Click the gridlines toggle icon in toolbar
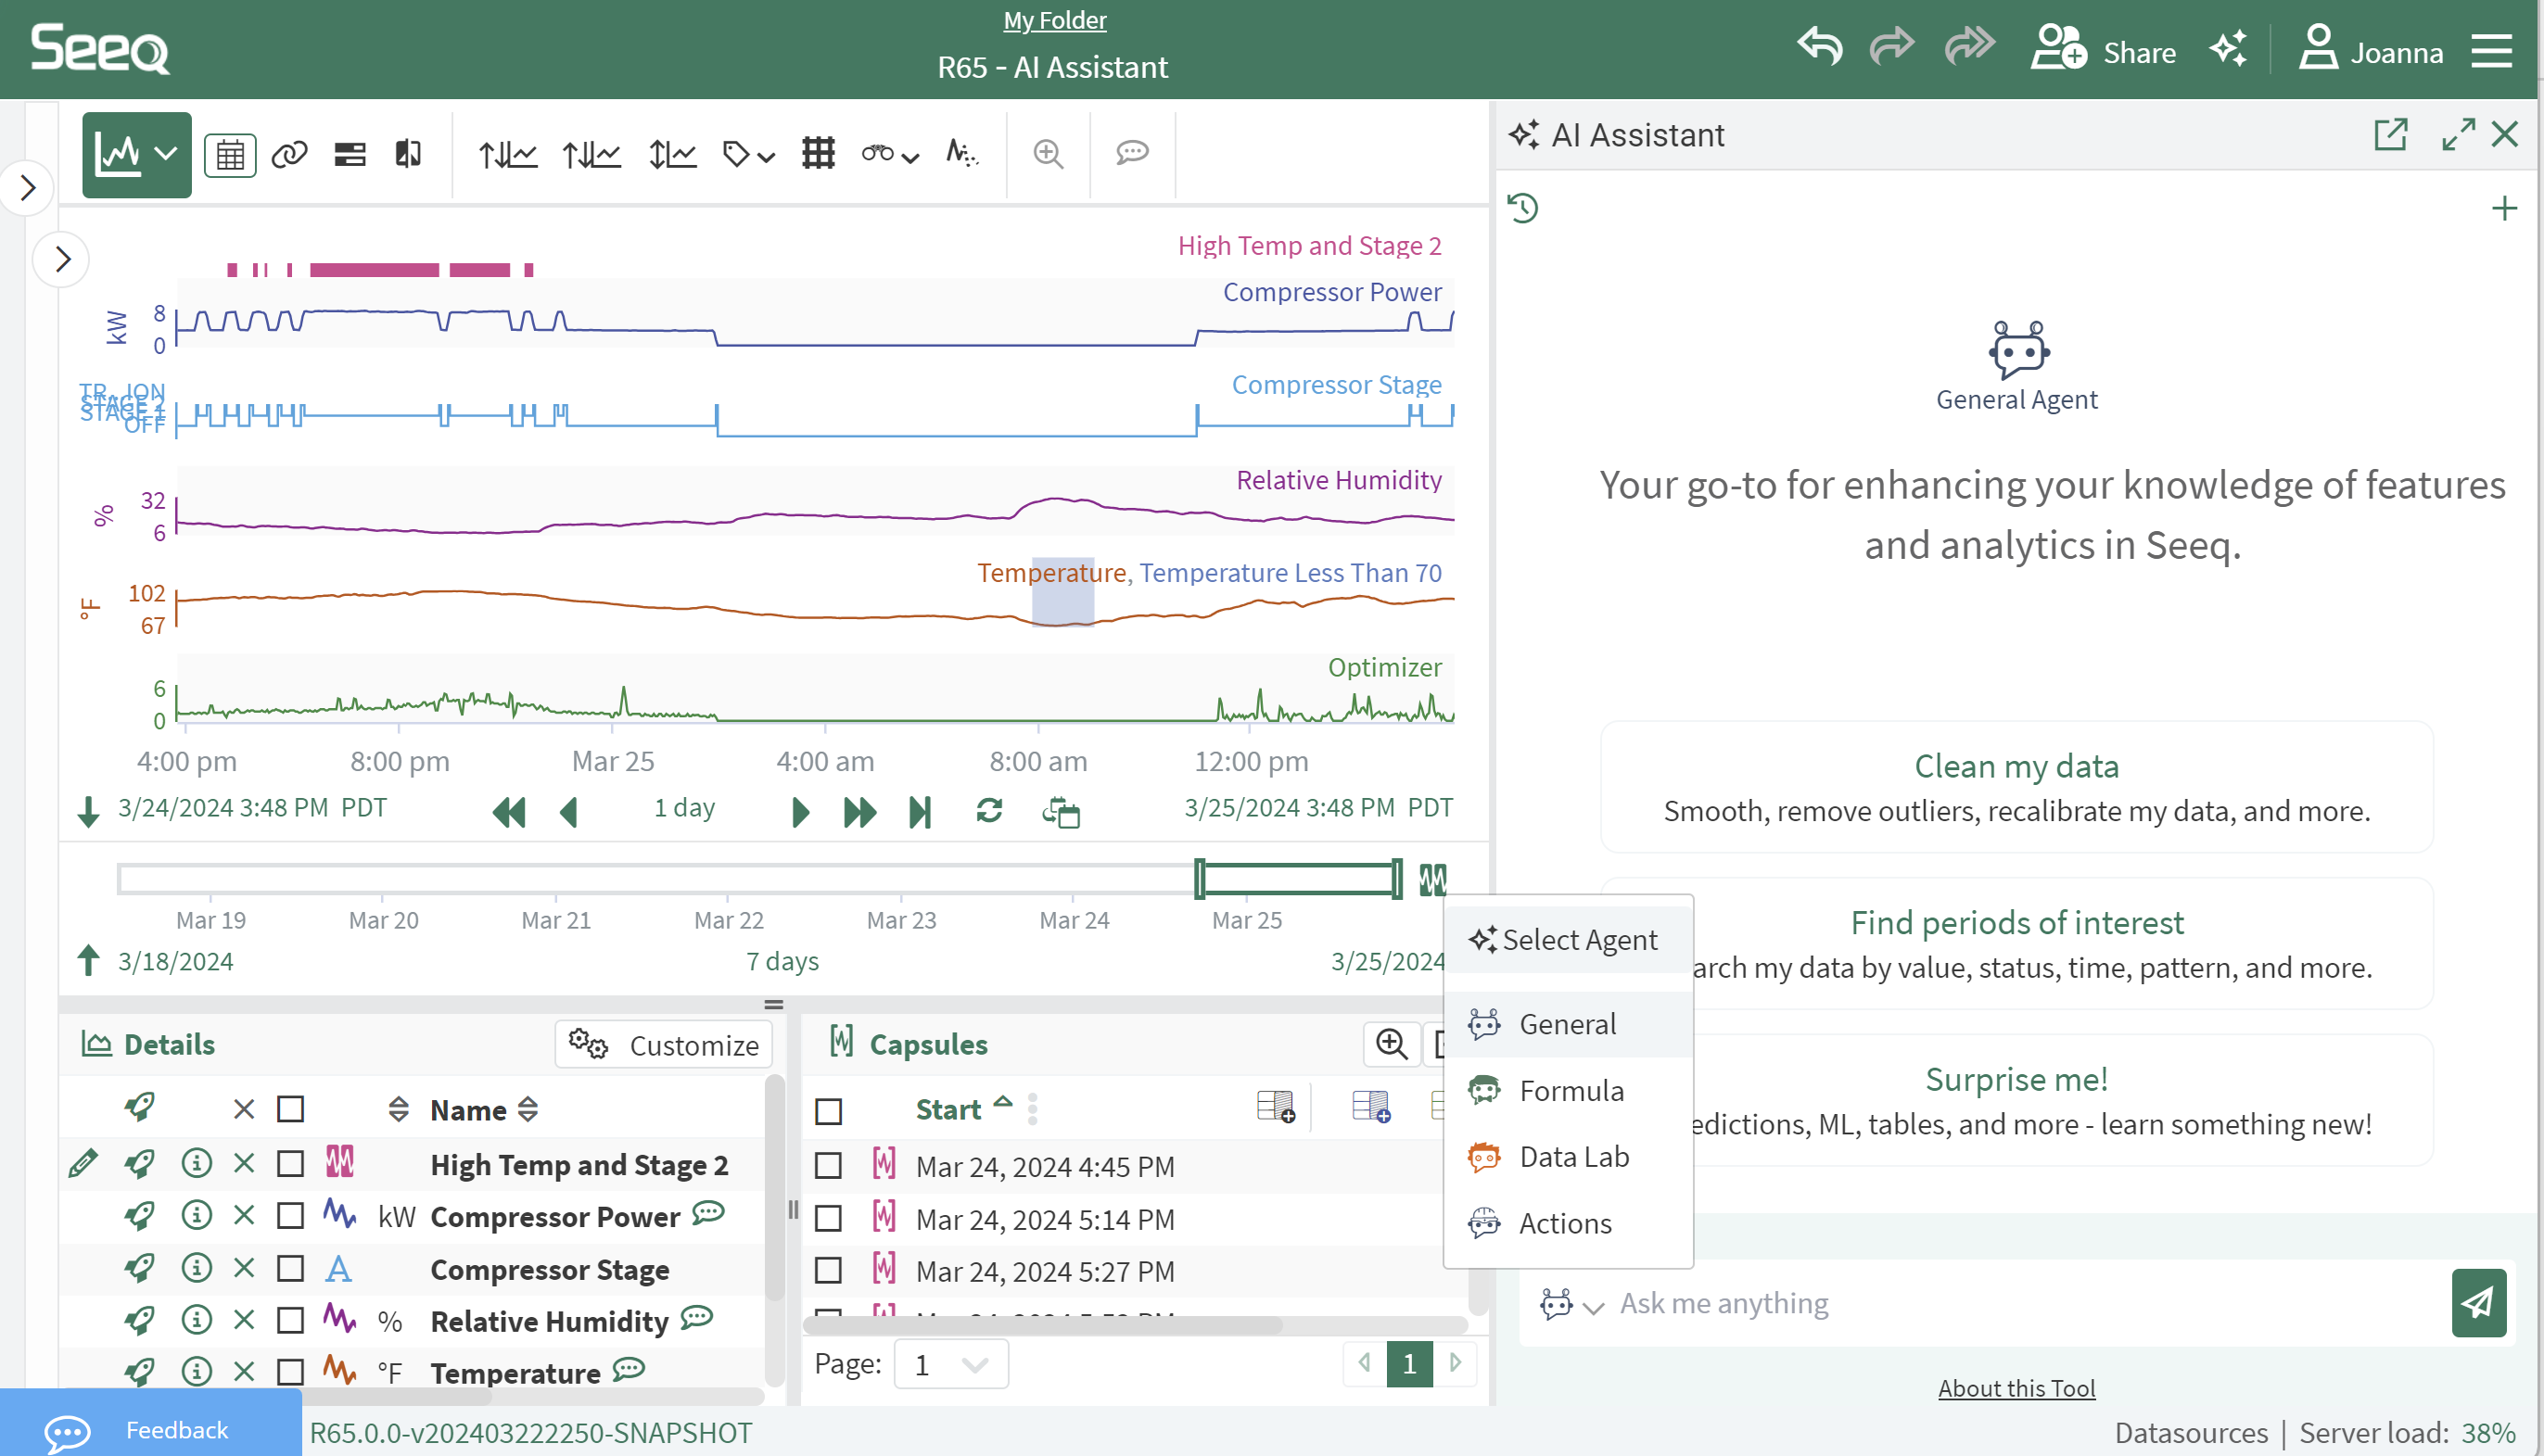Viewport: 2544px width, 1456px height. (818, 154)
